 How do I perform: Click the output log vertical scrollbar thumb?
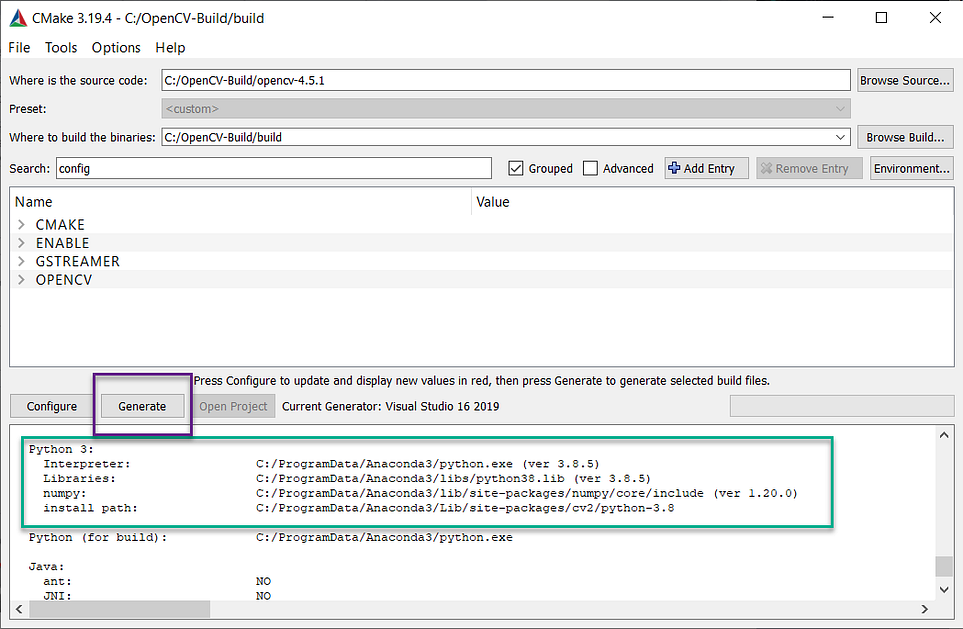944,566
